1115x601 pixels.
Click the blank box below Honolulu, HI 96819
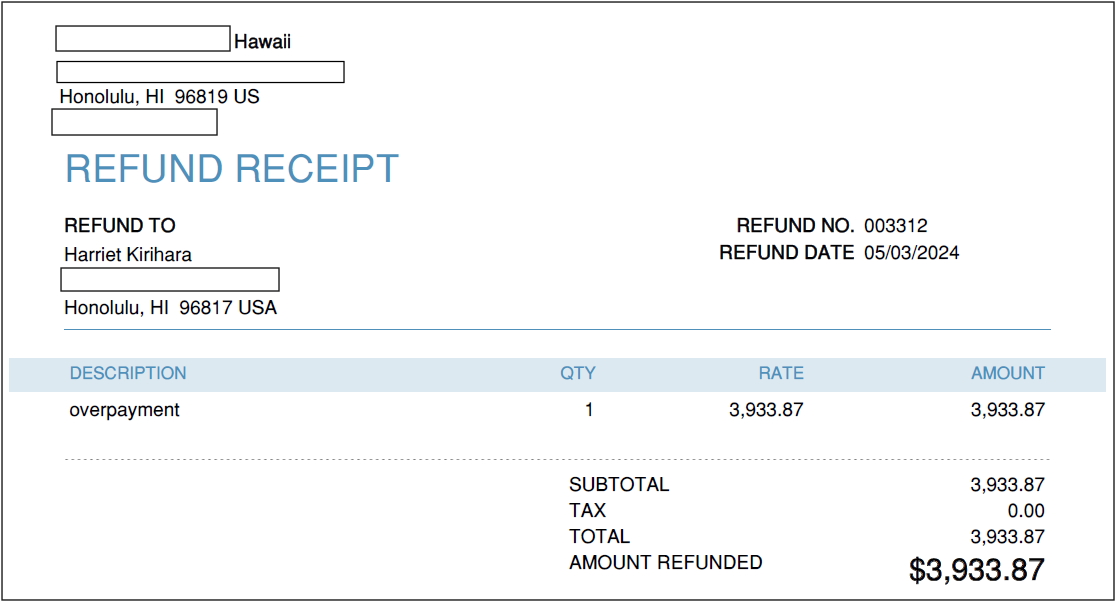click(x=134, y=122)
